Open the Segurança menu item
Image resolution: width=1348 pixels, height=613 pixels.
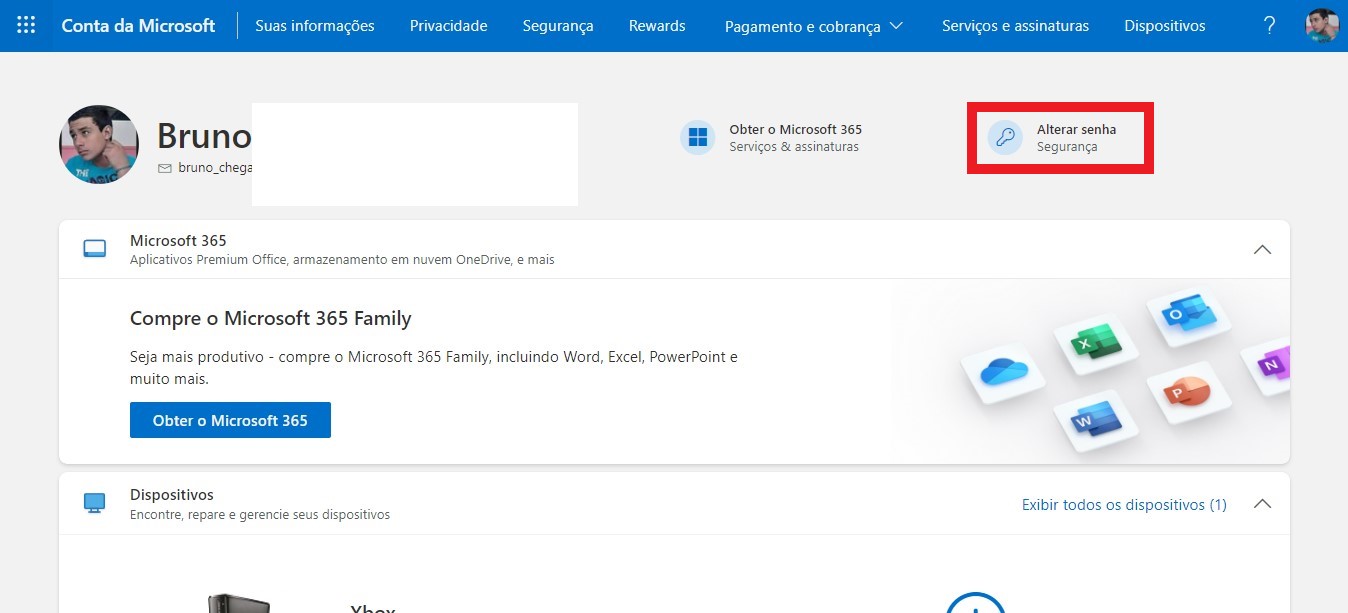click(558, 26)
